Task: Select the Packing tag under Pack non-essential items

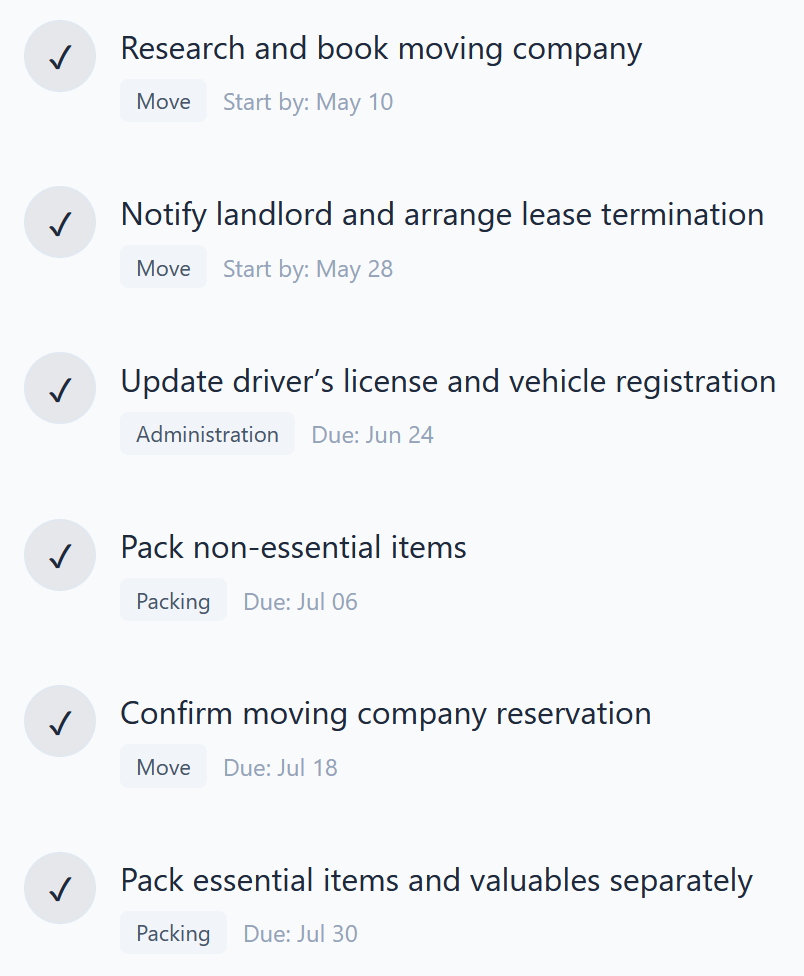Action: [x=173, y=601]
